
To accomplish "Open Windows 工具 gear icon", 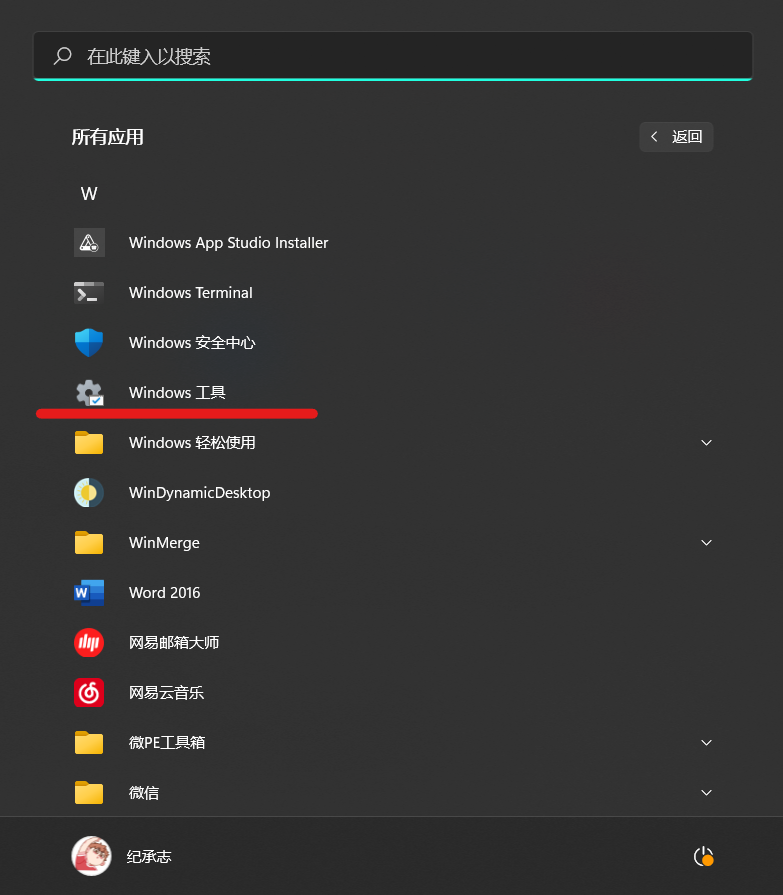I will [x=90, y=393].
